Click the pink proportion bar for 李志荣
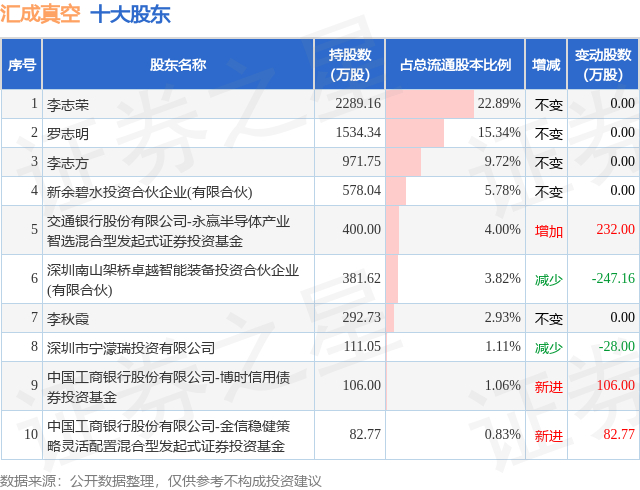The image size is (640, 490). [x=430, y=104]
